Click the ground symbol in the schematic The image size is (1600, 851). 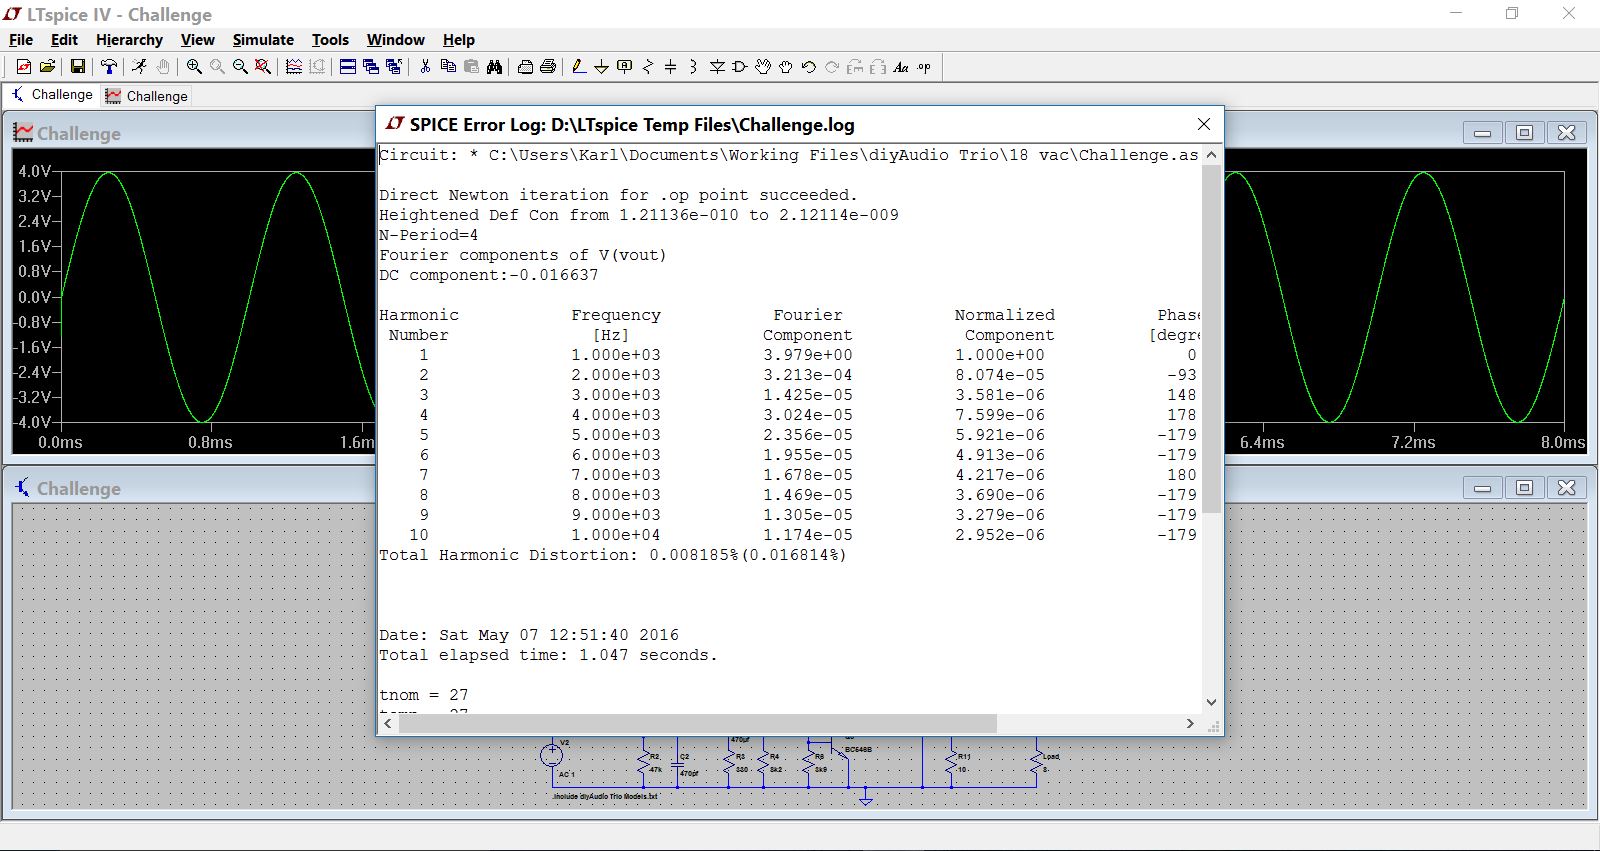tap(866, 797)
